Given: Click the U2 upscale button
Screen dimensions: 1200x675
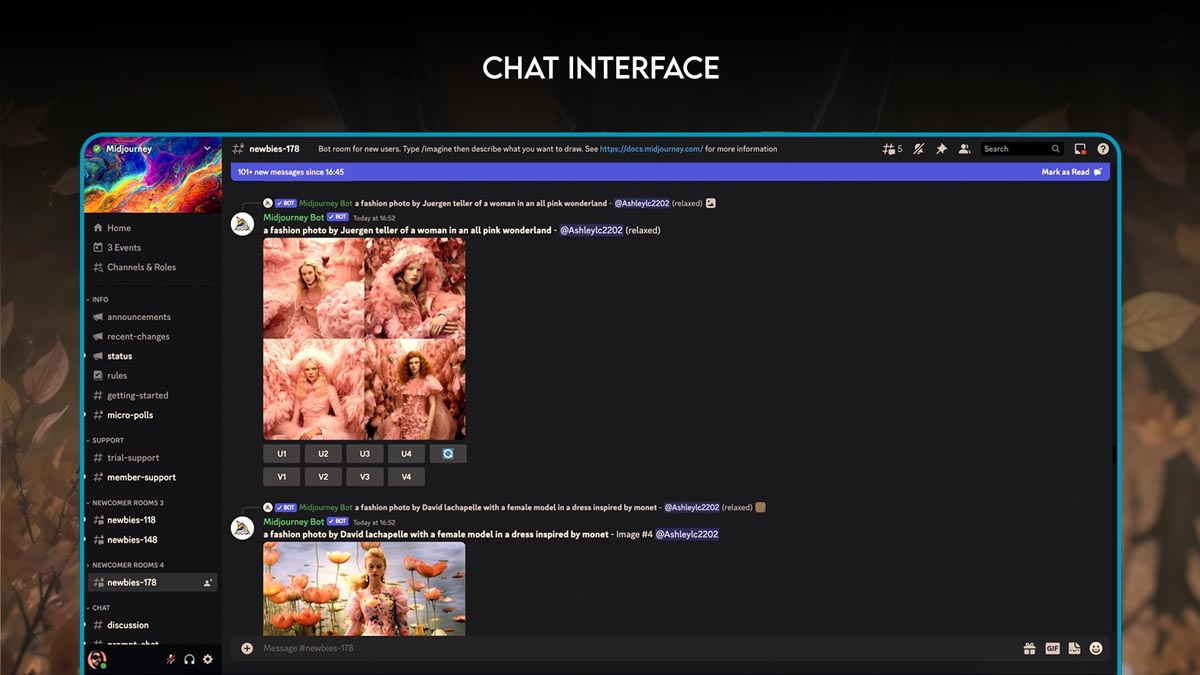Looking at the screenshot, I should tap(323, 454).
